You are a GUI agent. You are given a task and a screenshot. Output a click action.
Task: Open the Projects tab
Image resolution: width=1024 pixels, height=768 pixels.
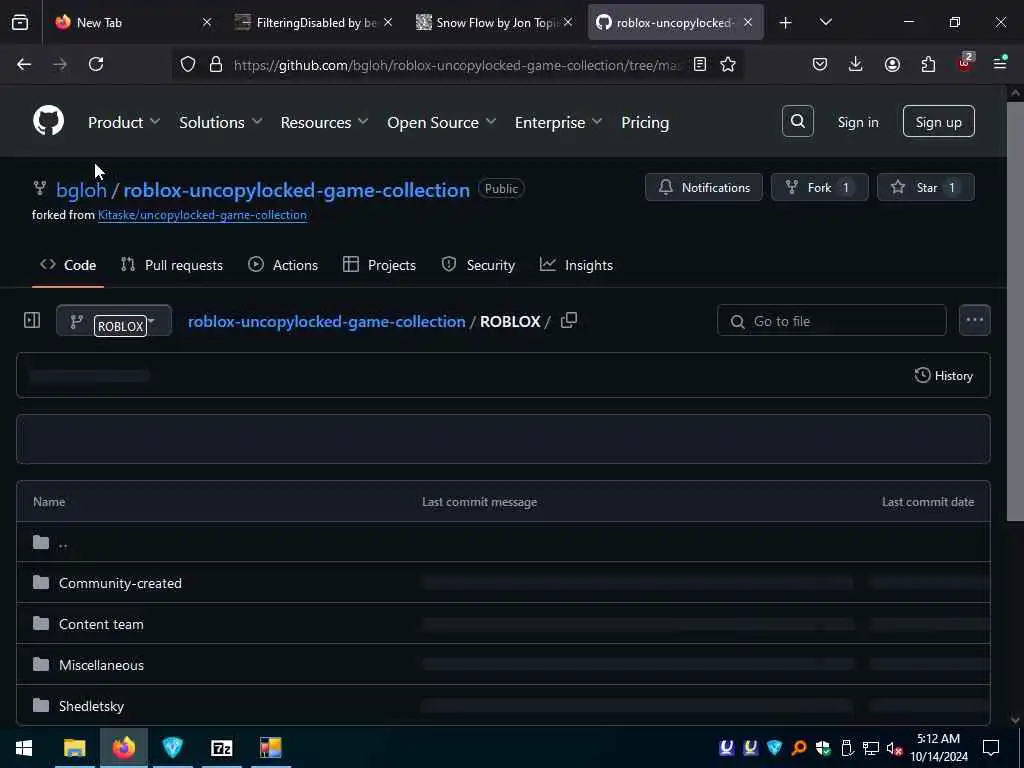point(379,265)
